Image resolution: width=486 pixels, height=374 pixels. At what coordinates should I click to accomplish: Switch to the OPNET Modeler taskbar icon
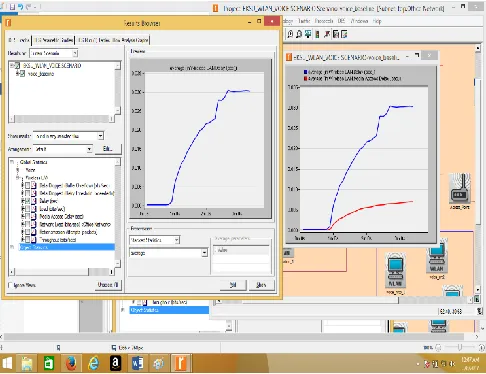pyautogui.click(x=181, y=363)
